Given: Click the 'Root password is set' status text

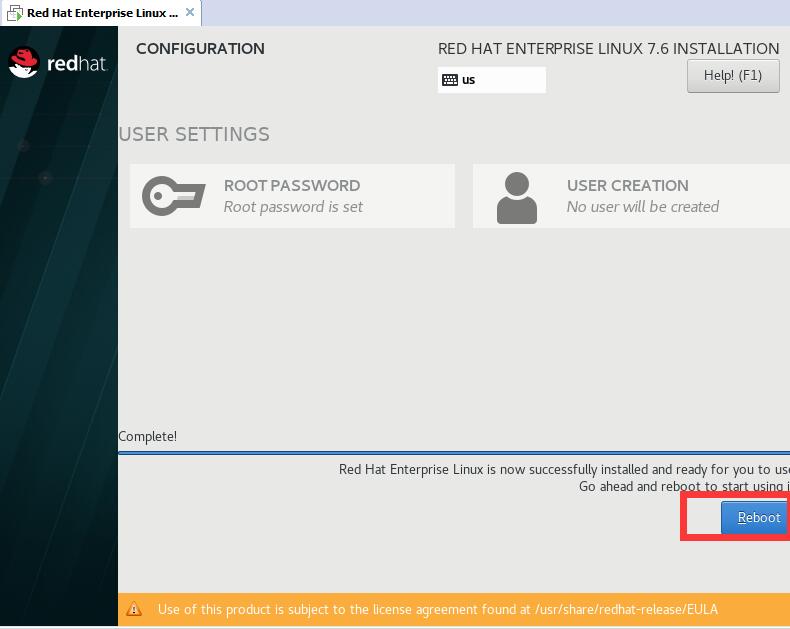Looking at the screenshot, I should [x=293, y=207].
